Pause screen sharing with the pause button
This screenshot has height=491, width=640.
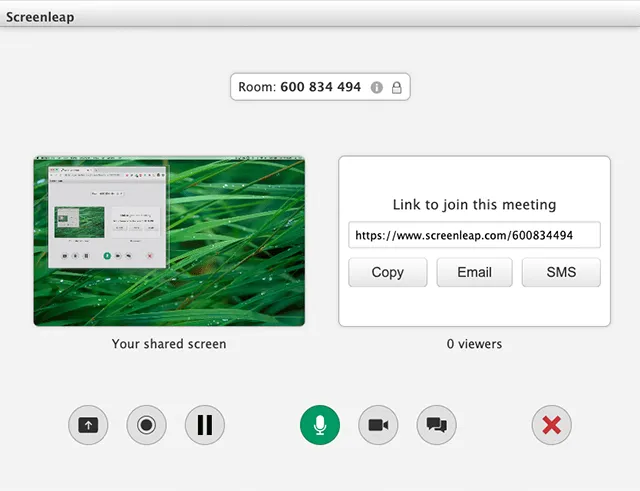point(205,425)
